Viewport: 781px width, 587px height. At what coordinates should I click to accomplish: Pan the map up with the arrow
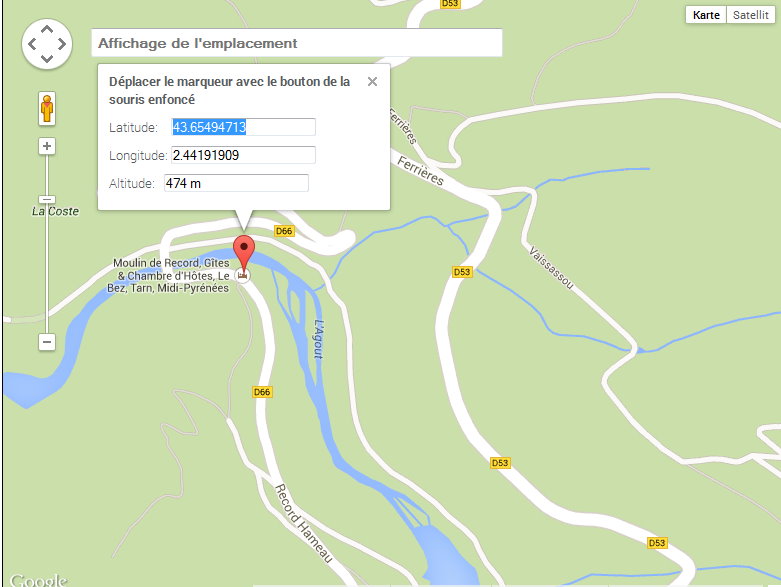click(47, 29)
